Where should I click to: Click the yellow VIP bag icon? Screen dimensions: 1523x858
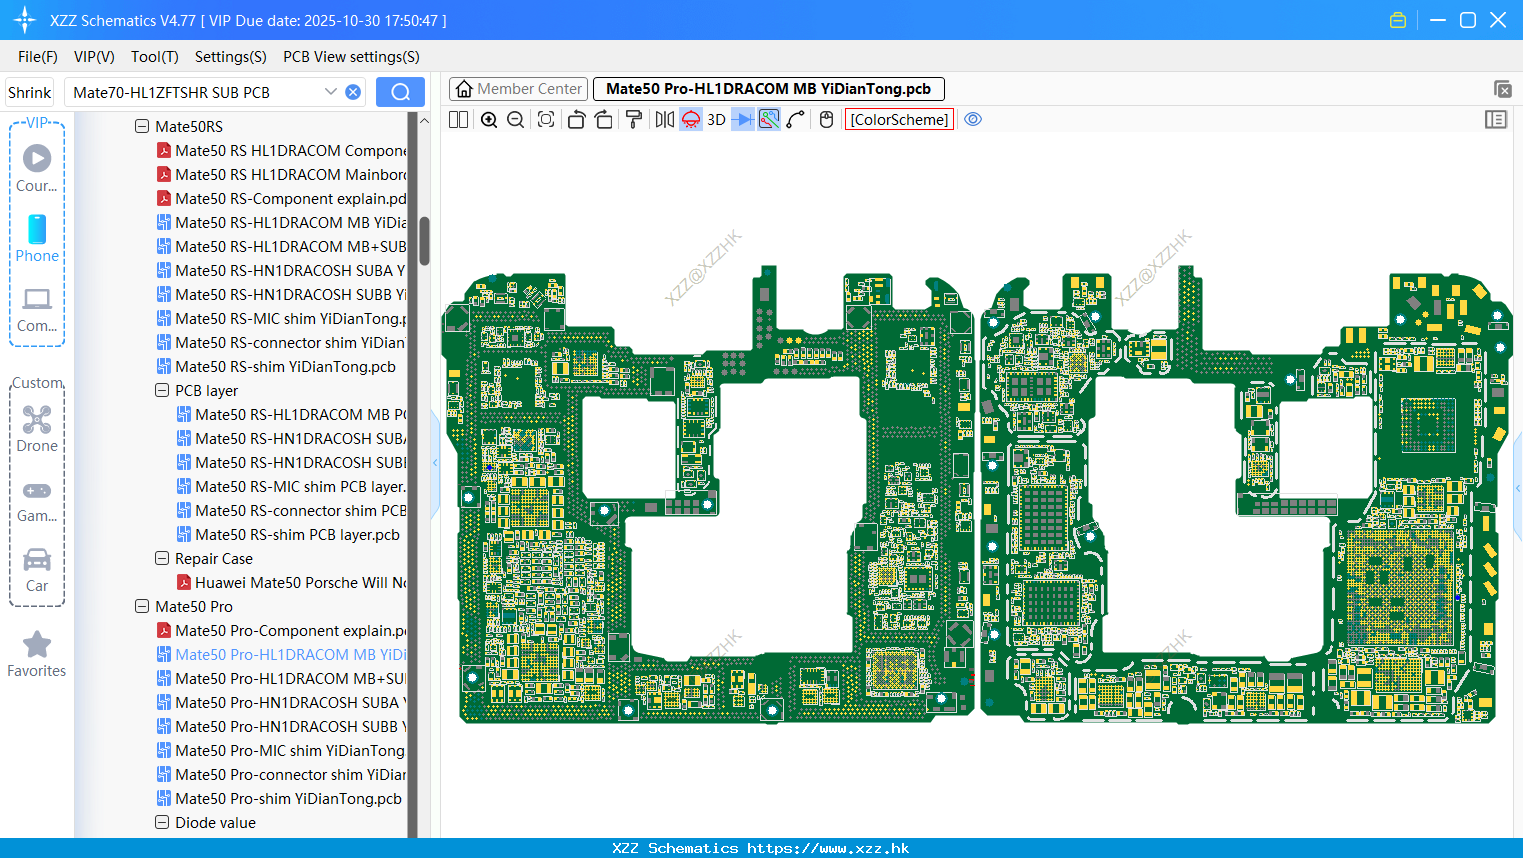(x=1398, y=20)
